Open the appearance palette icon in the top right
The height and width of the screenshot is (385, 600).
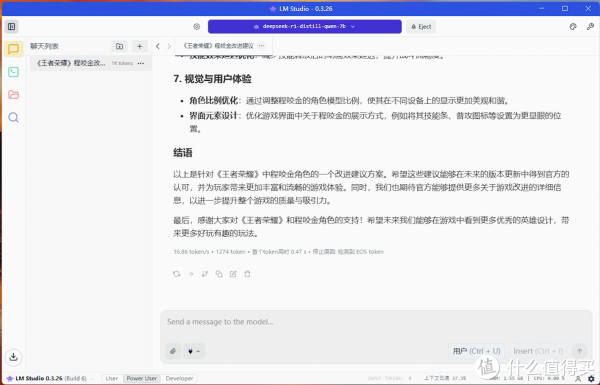pos(573,26)
